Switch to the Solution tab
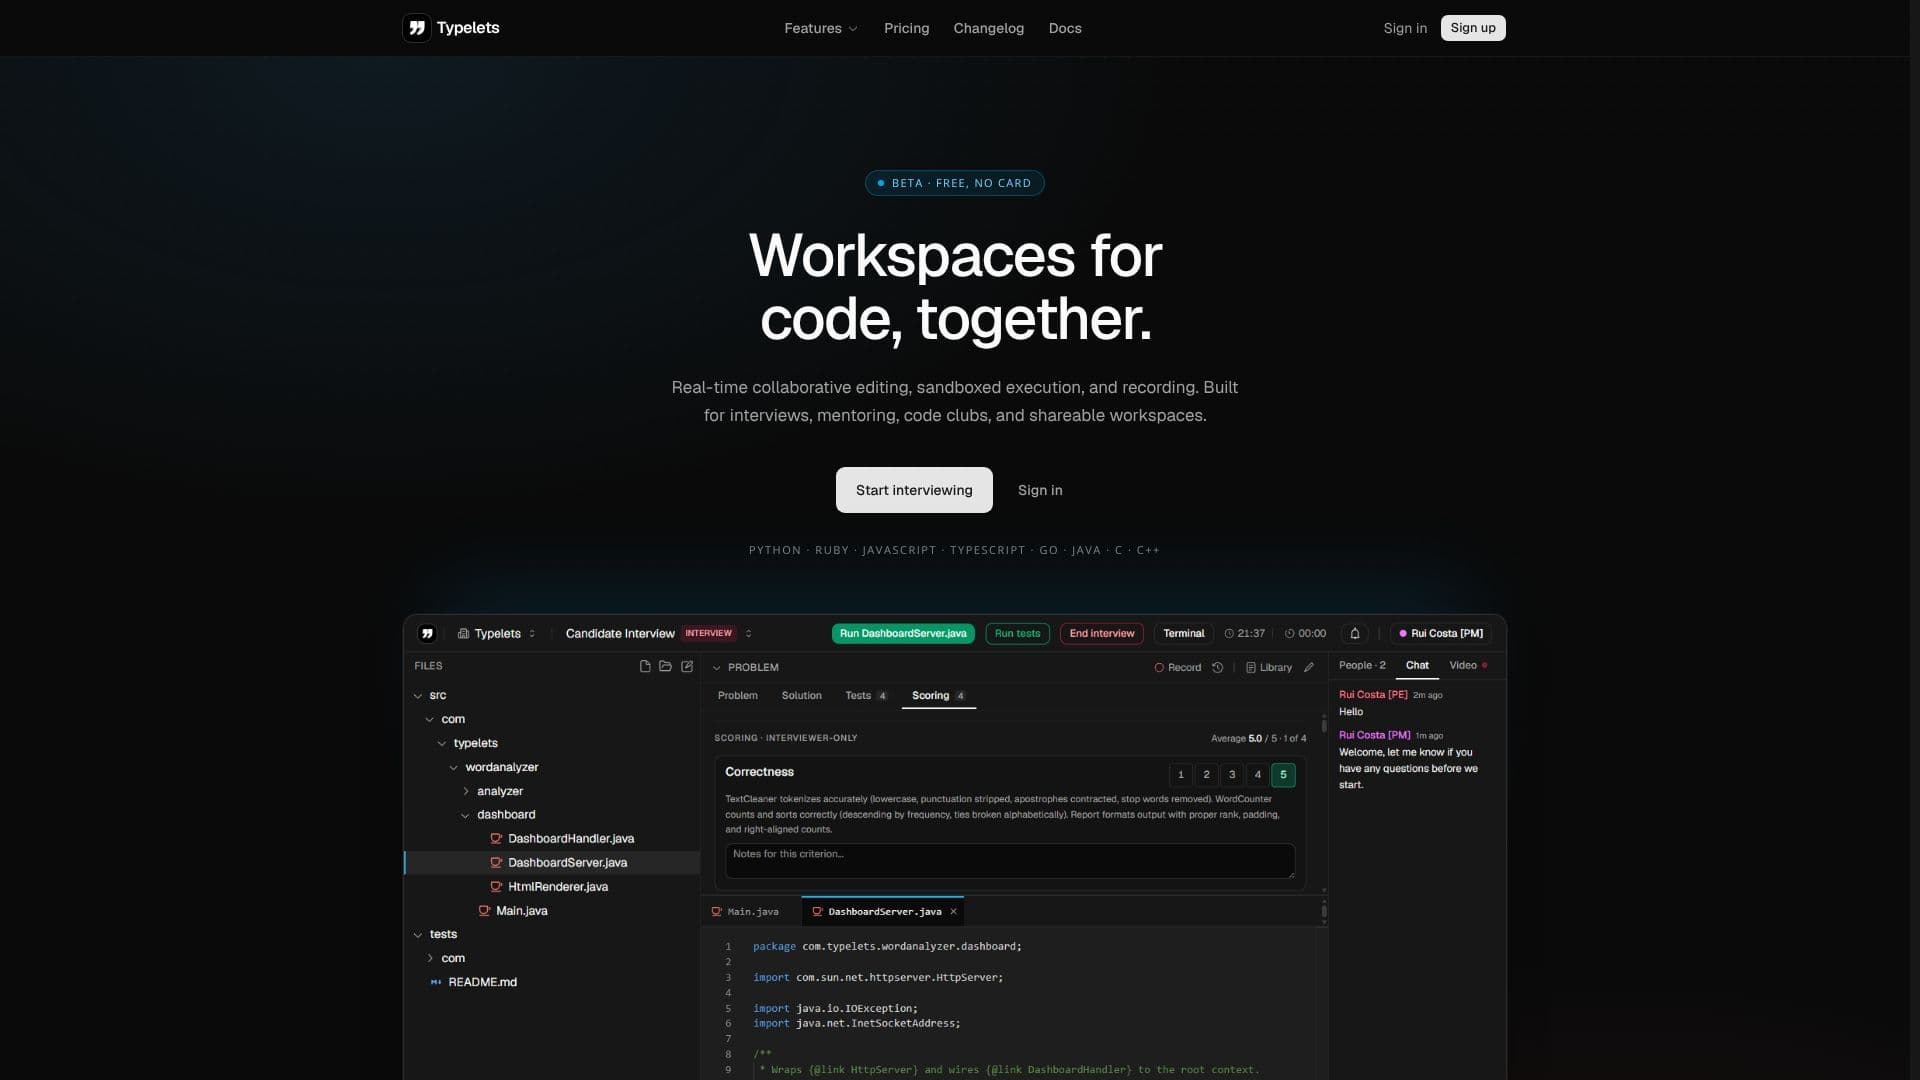 click(801, 696)
